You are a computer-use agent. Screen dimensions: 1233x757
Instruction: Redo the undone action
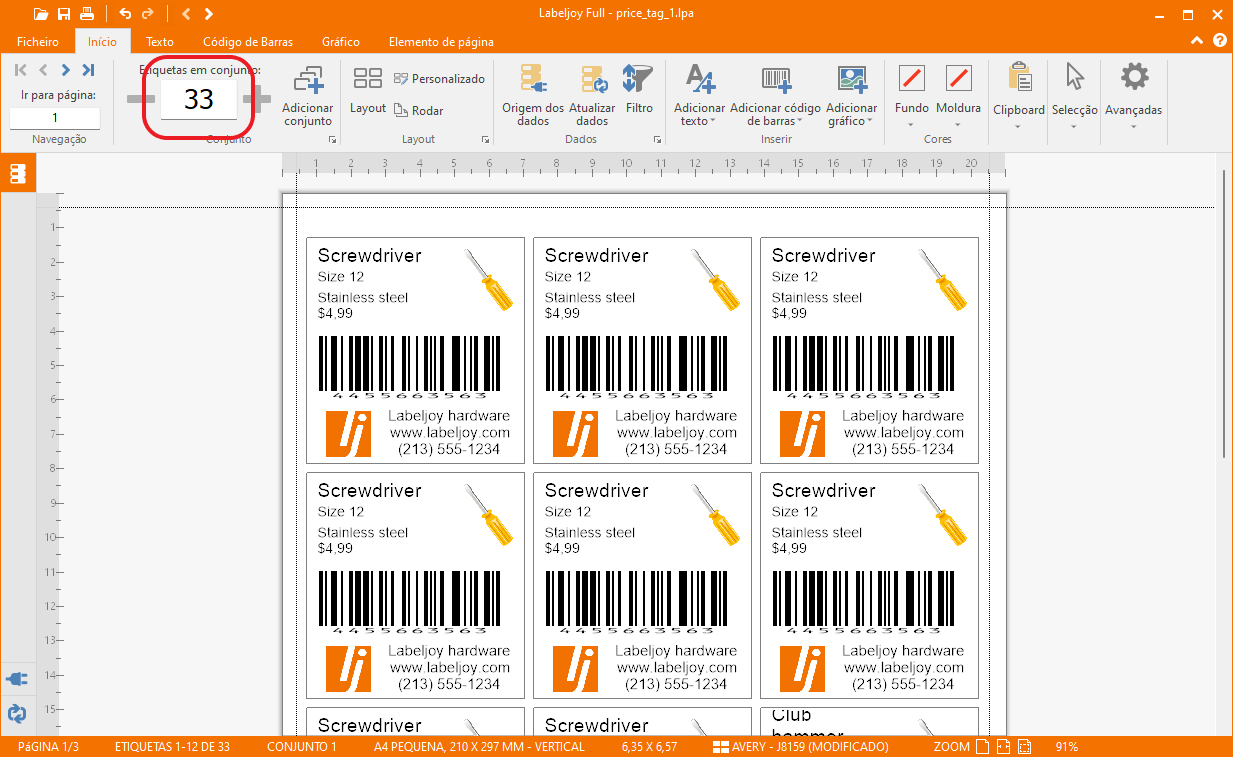click(x=148, y=14)
